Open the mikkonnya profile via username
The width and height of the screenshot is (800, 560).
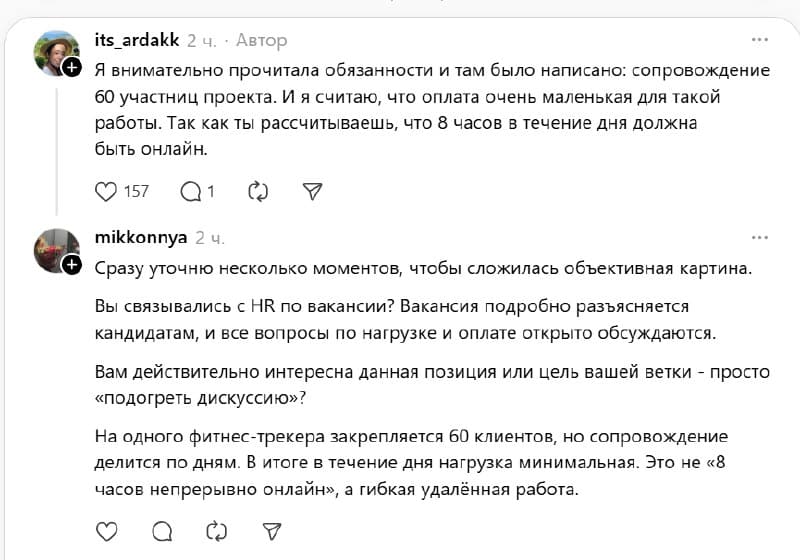[x=141, y=238]
